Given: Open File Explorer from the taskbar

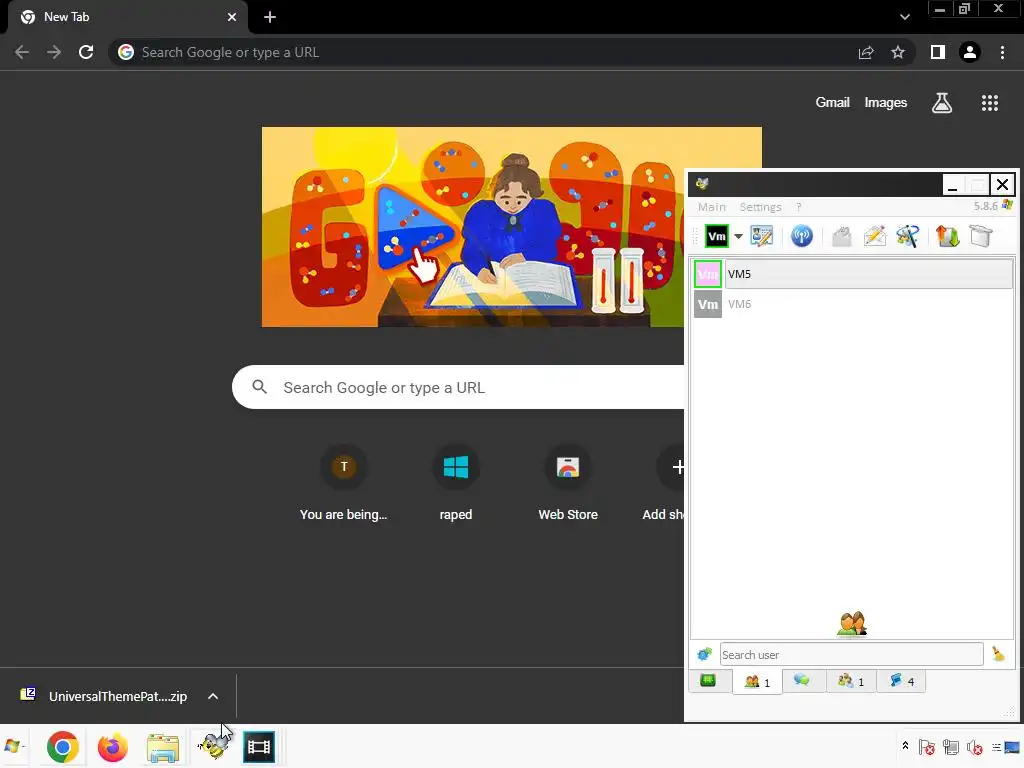Looking at the screenshot, I should 163,748.
